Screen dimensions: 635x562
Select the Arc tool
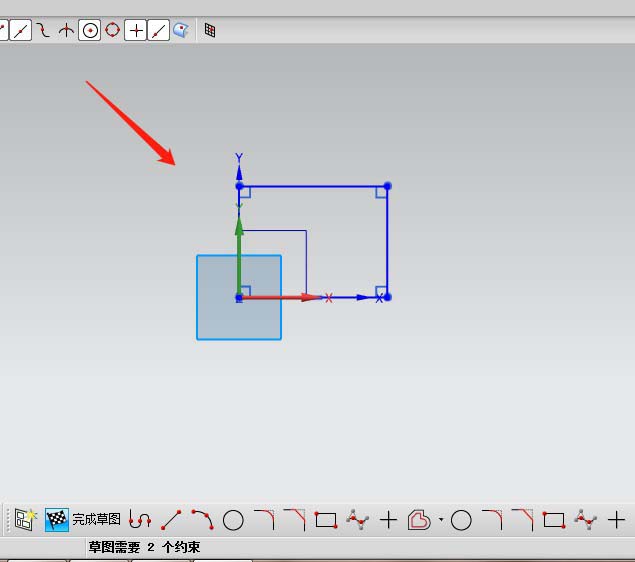(202, 520)
